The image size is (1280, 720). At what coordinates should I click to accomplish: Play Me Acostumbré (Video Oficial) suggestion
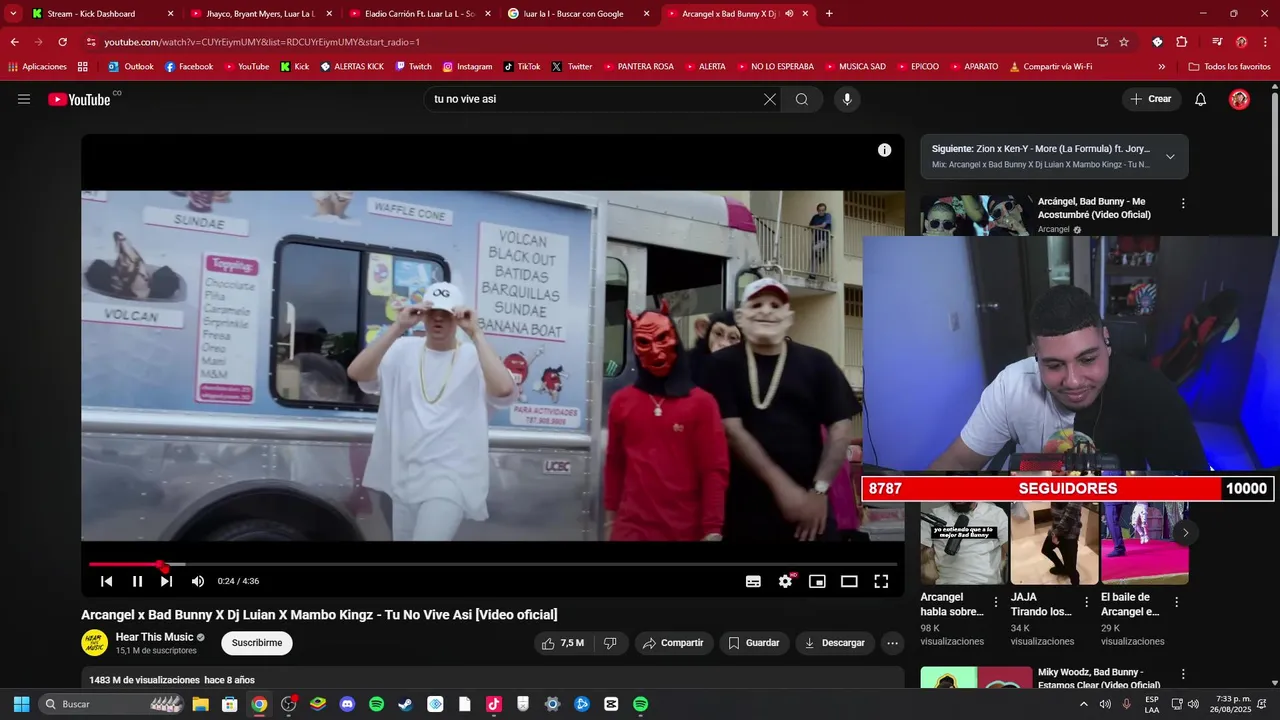point(1094,208)
